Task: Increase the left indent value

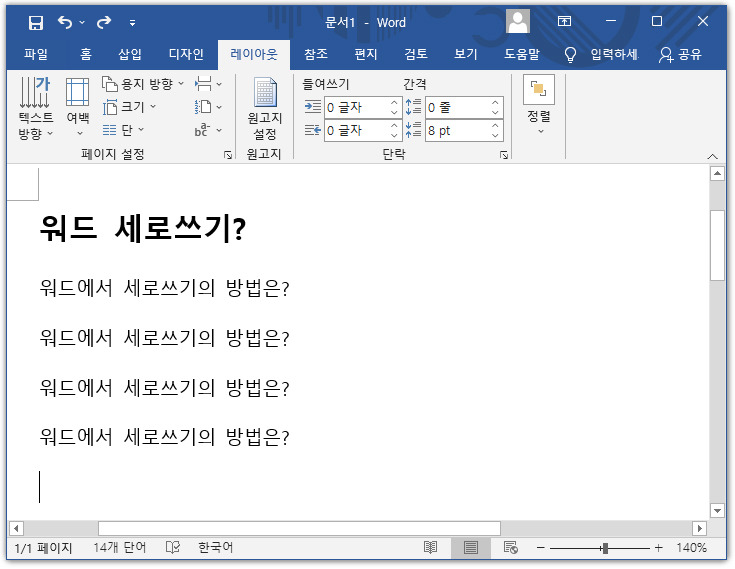Action: point(394,102)
